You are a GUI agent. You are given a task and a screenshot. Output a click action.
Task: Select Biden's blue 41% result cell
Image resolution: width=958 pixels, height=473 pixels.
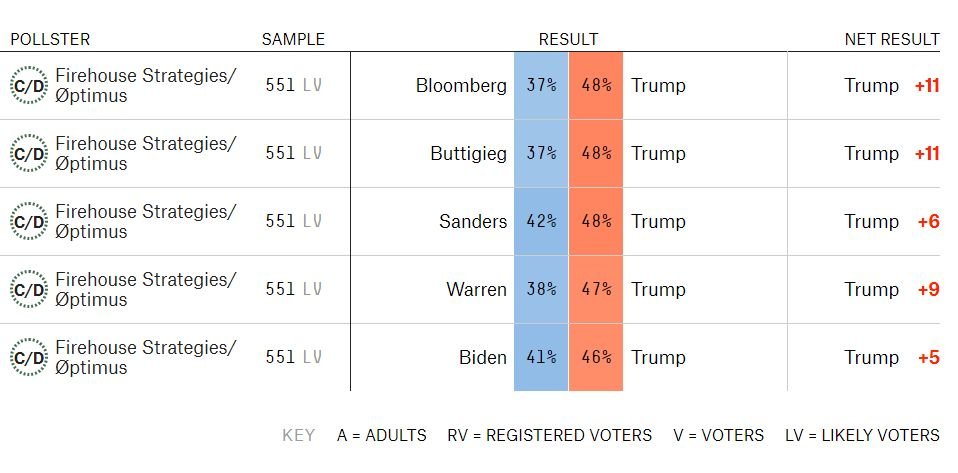click(x=541, y=358)
